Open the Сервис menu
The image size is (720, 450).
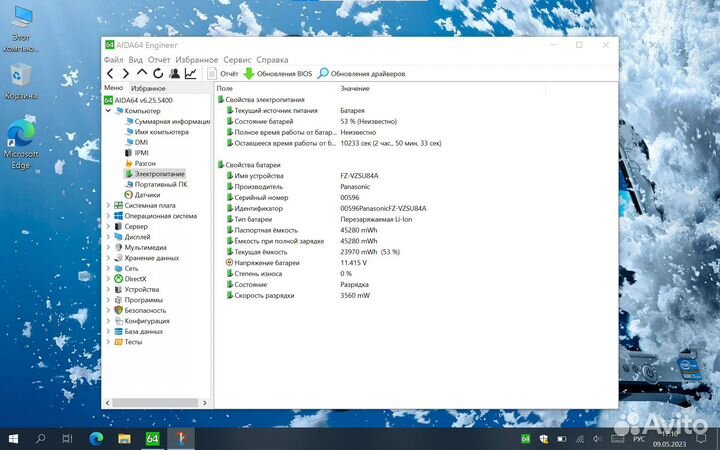click(237, 60)
